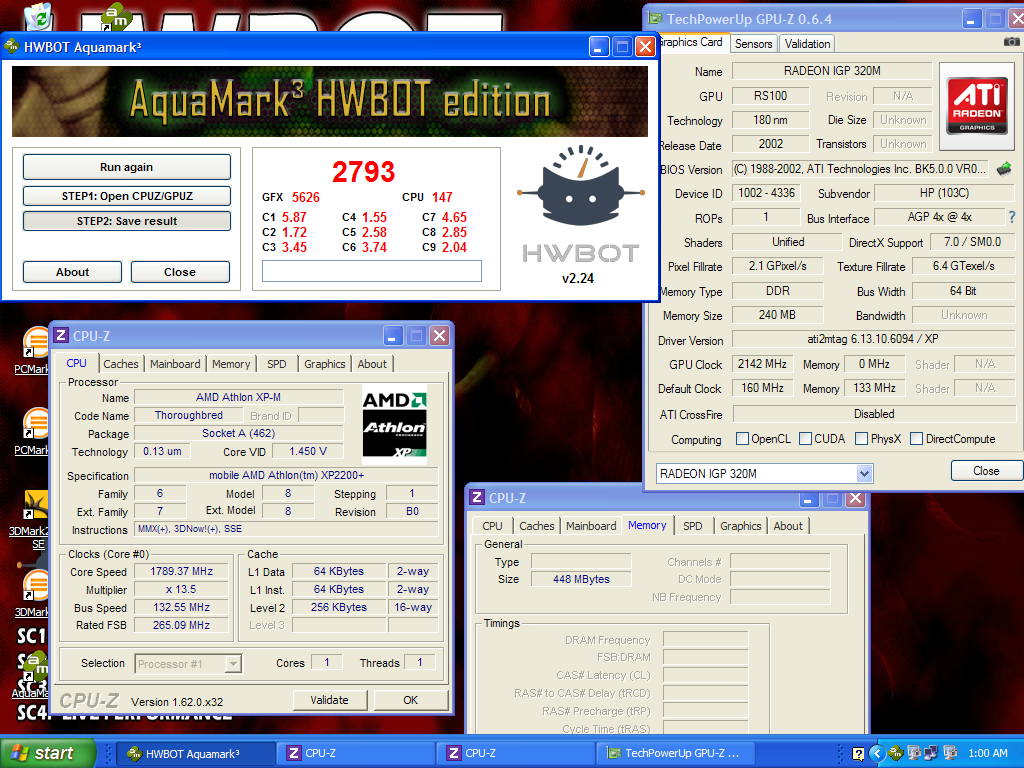This screenshot has height=768, width=1024.
Task: Open Caches tab in the CPU-Z CPU window
Action: (121, 364)
